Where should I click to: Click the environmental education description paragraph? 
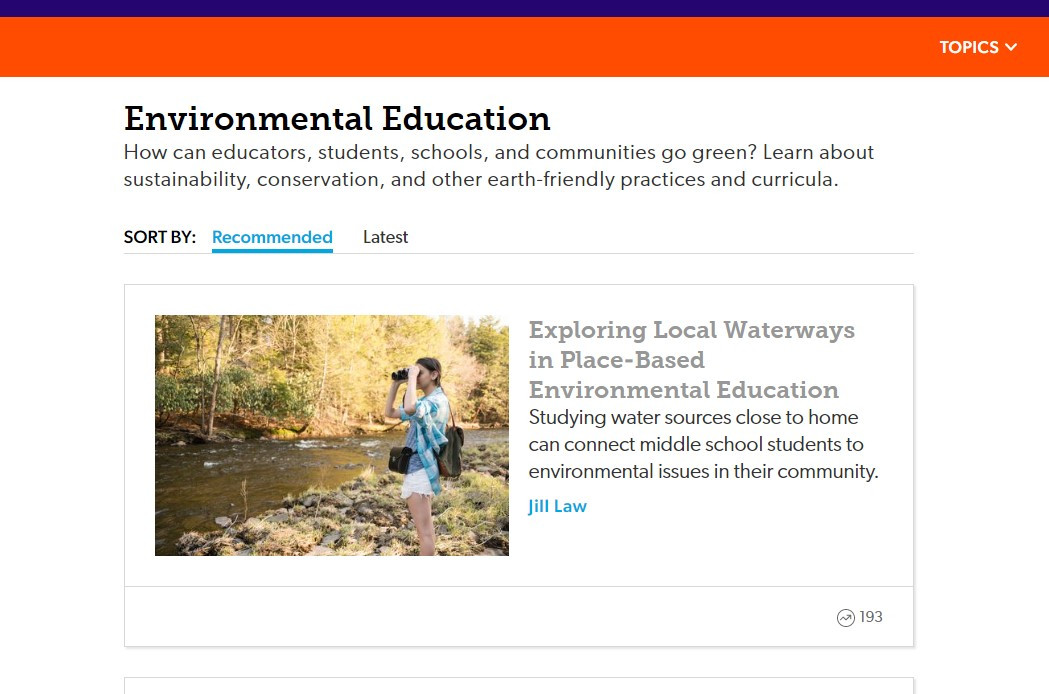pyautogui.click(x=498, y=166)
